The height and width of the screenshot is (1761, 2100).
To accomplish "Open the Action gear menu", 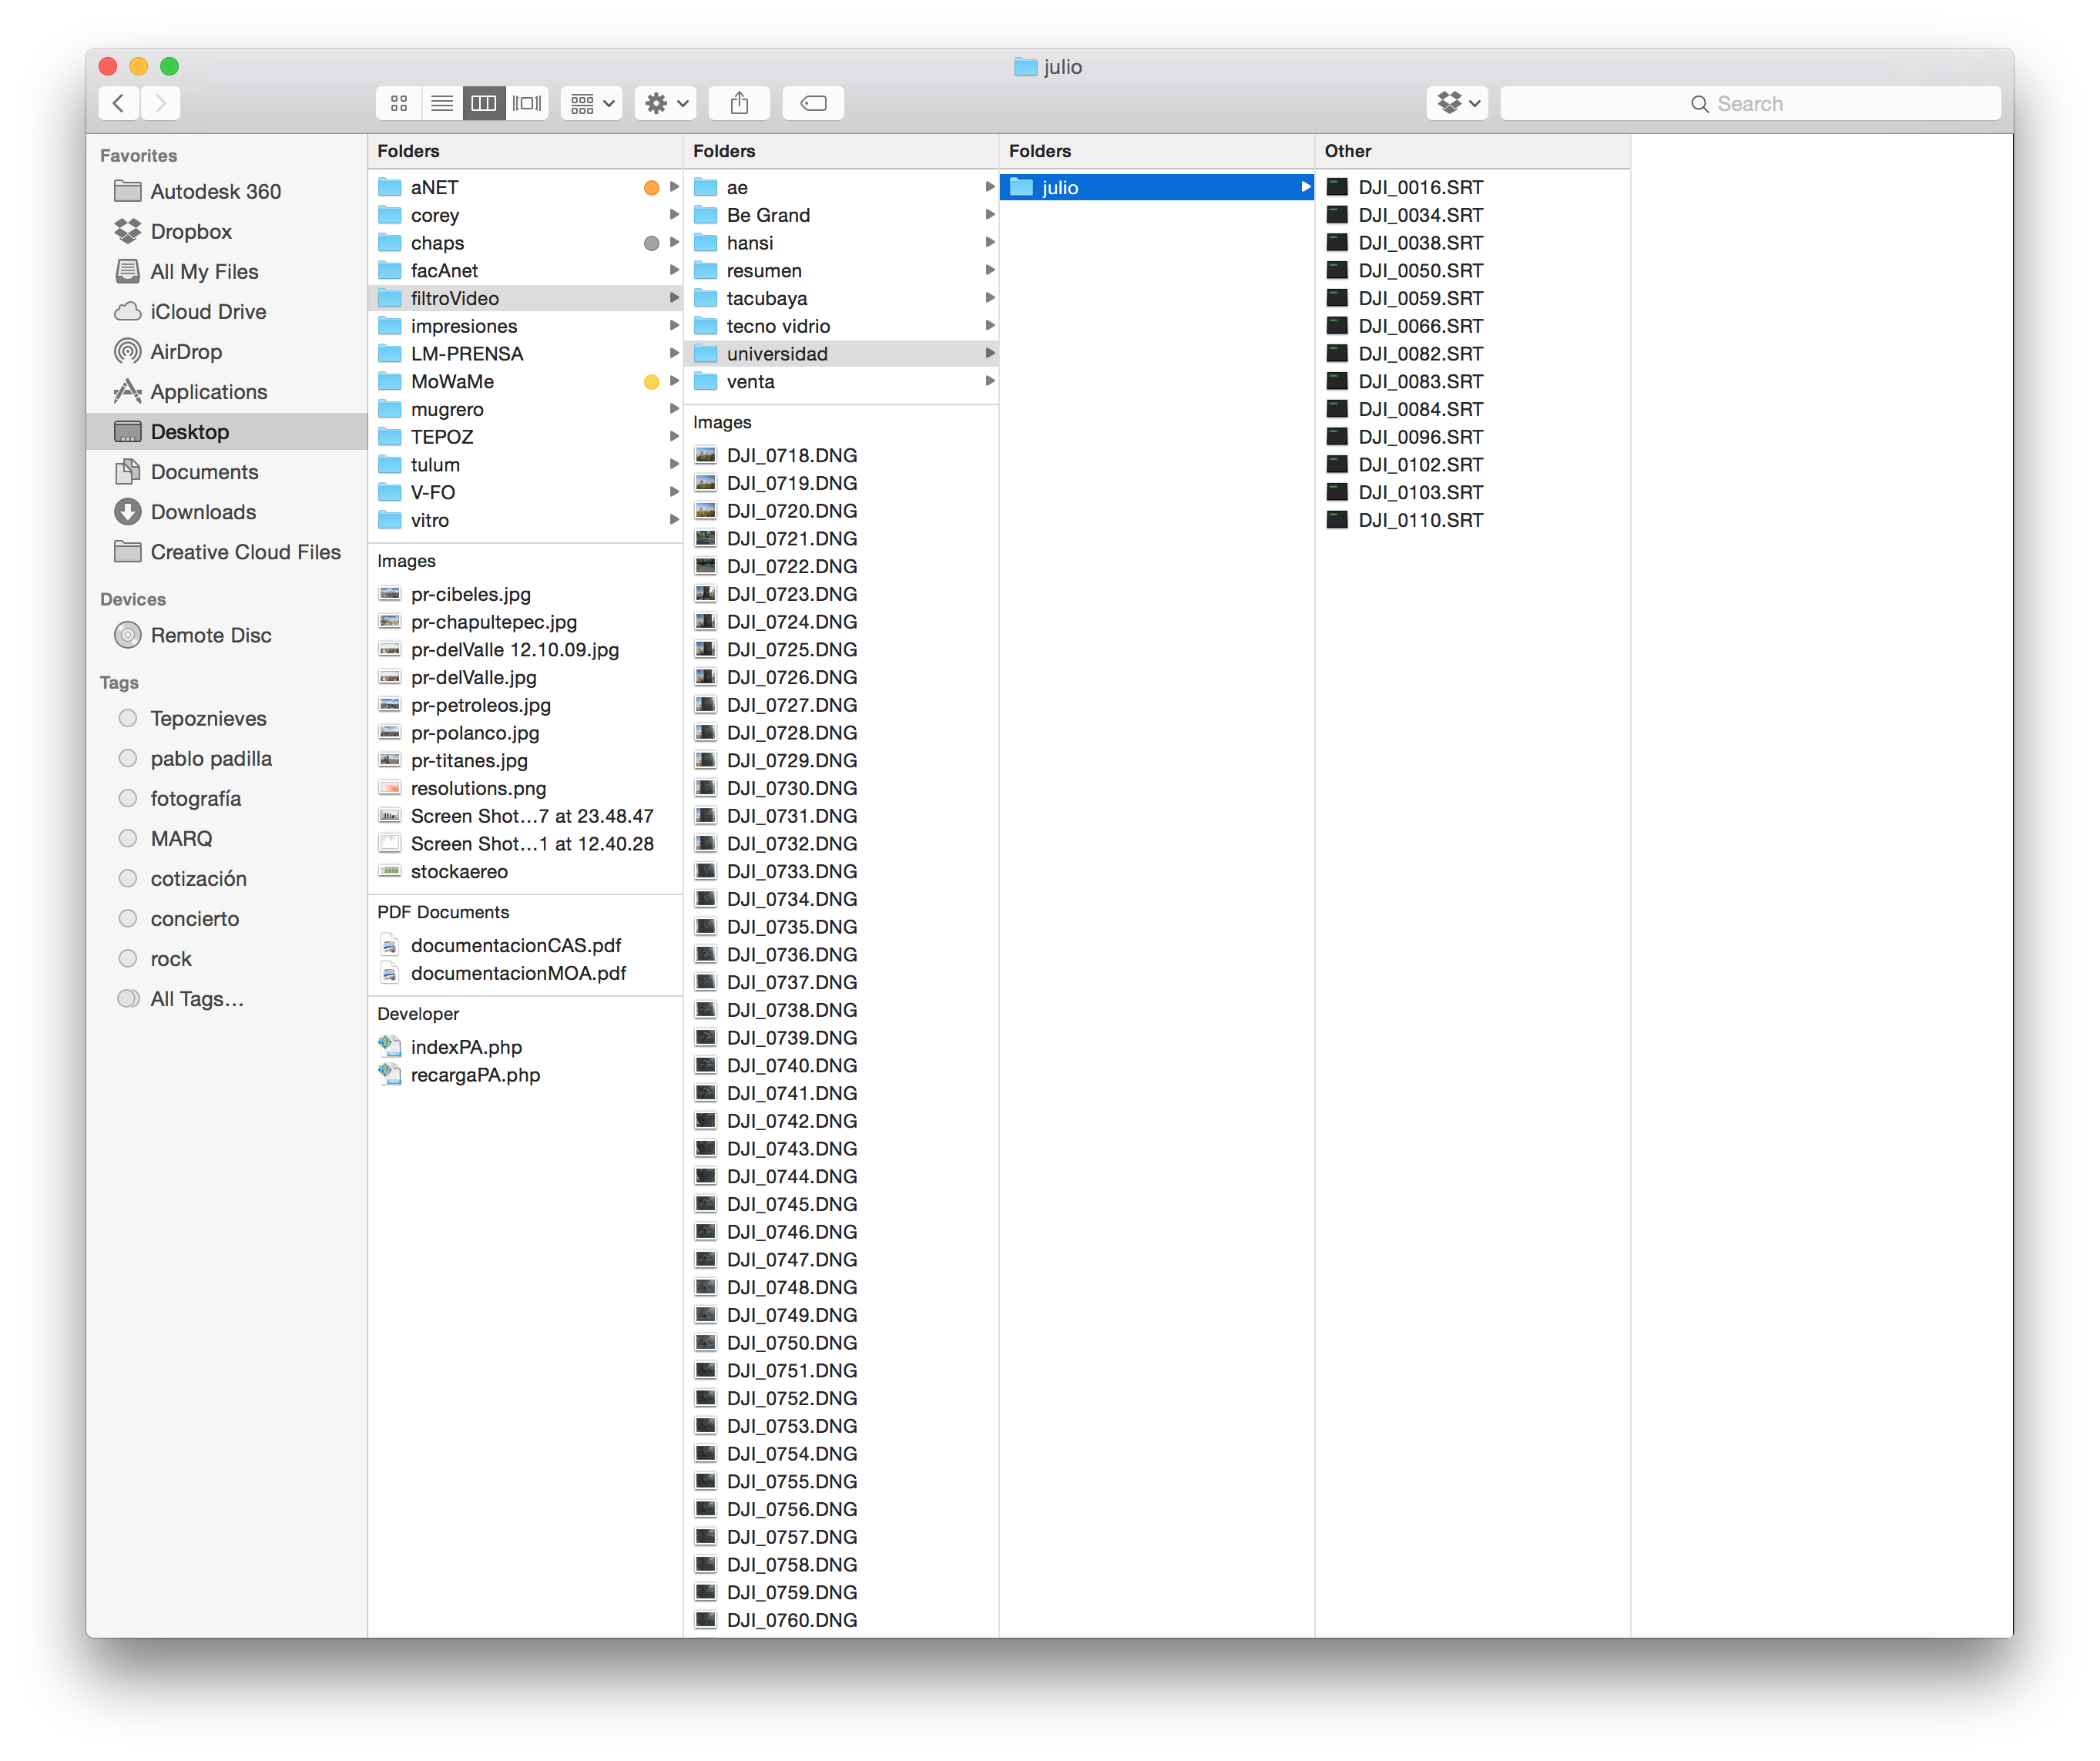I will coord(666,103).
